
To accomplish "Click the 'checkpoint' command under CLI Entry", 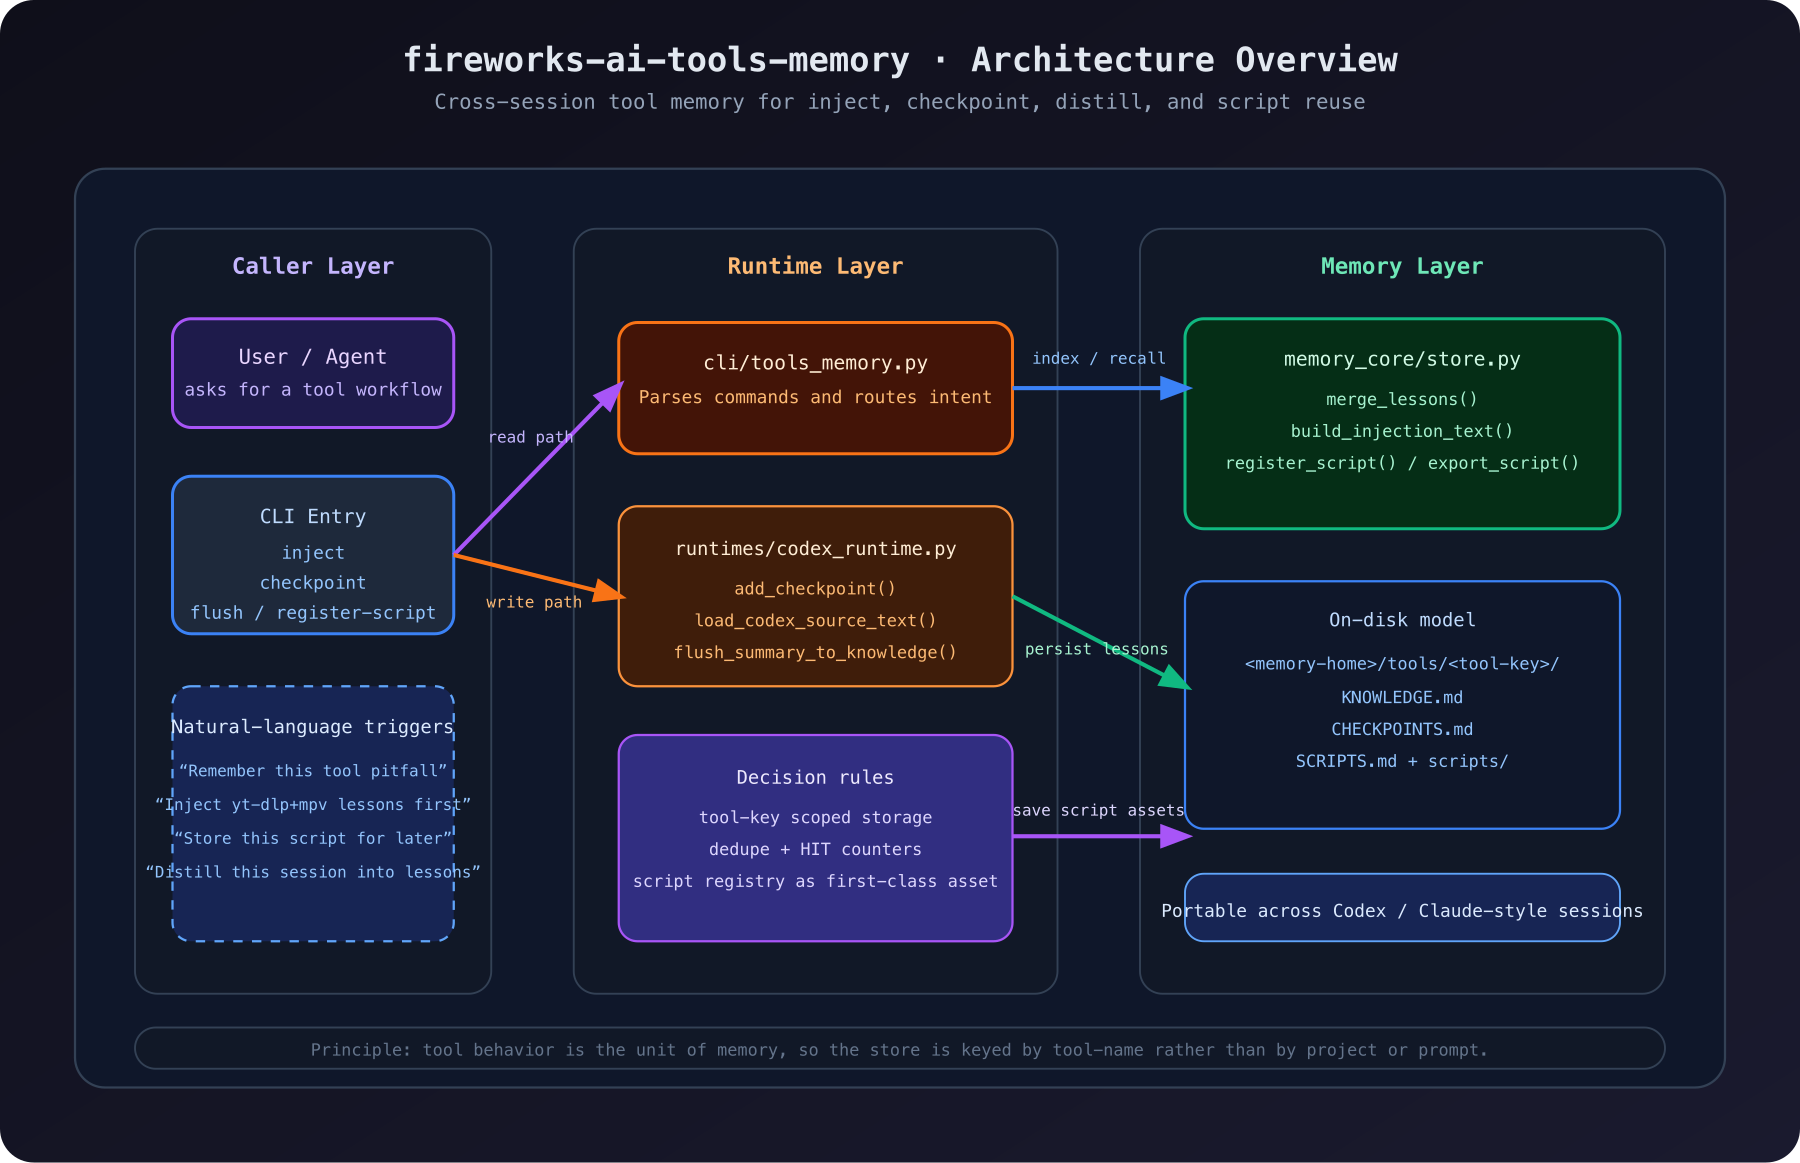I will (313, 583).
